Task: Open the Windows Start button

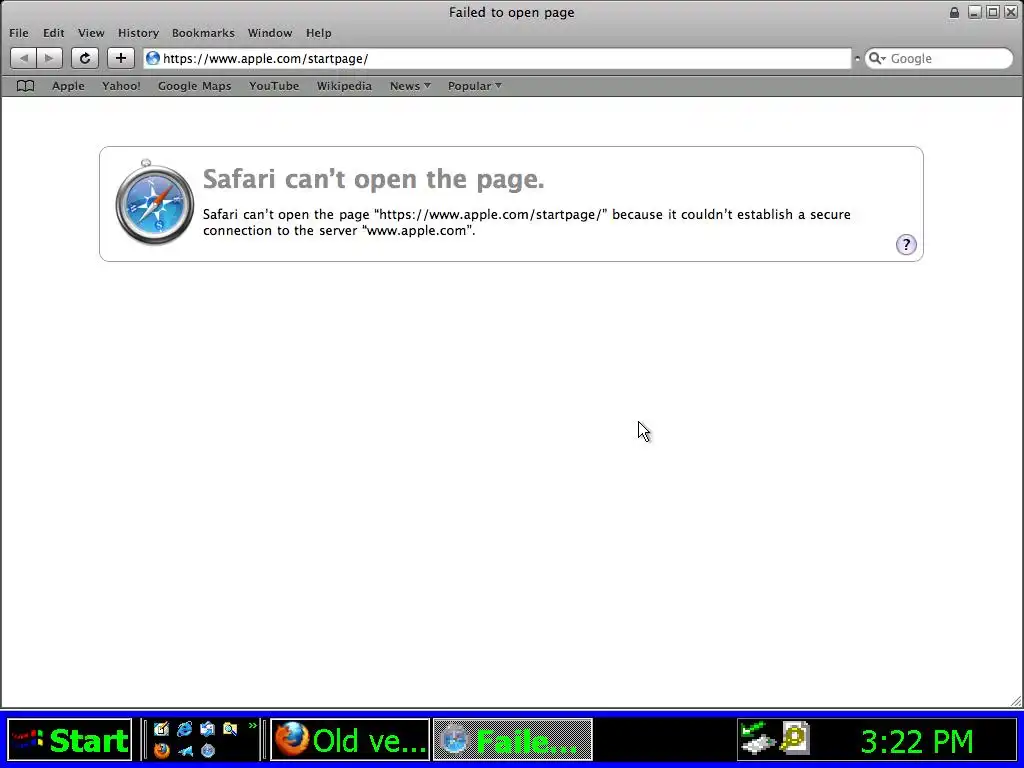Action: point(70,740)
